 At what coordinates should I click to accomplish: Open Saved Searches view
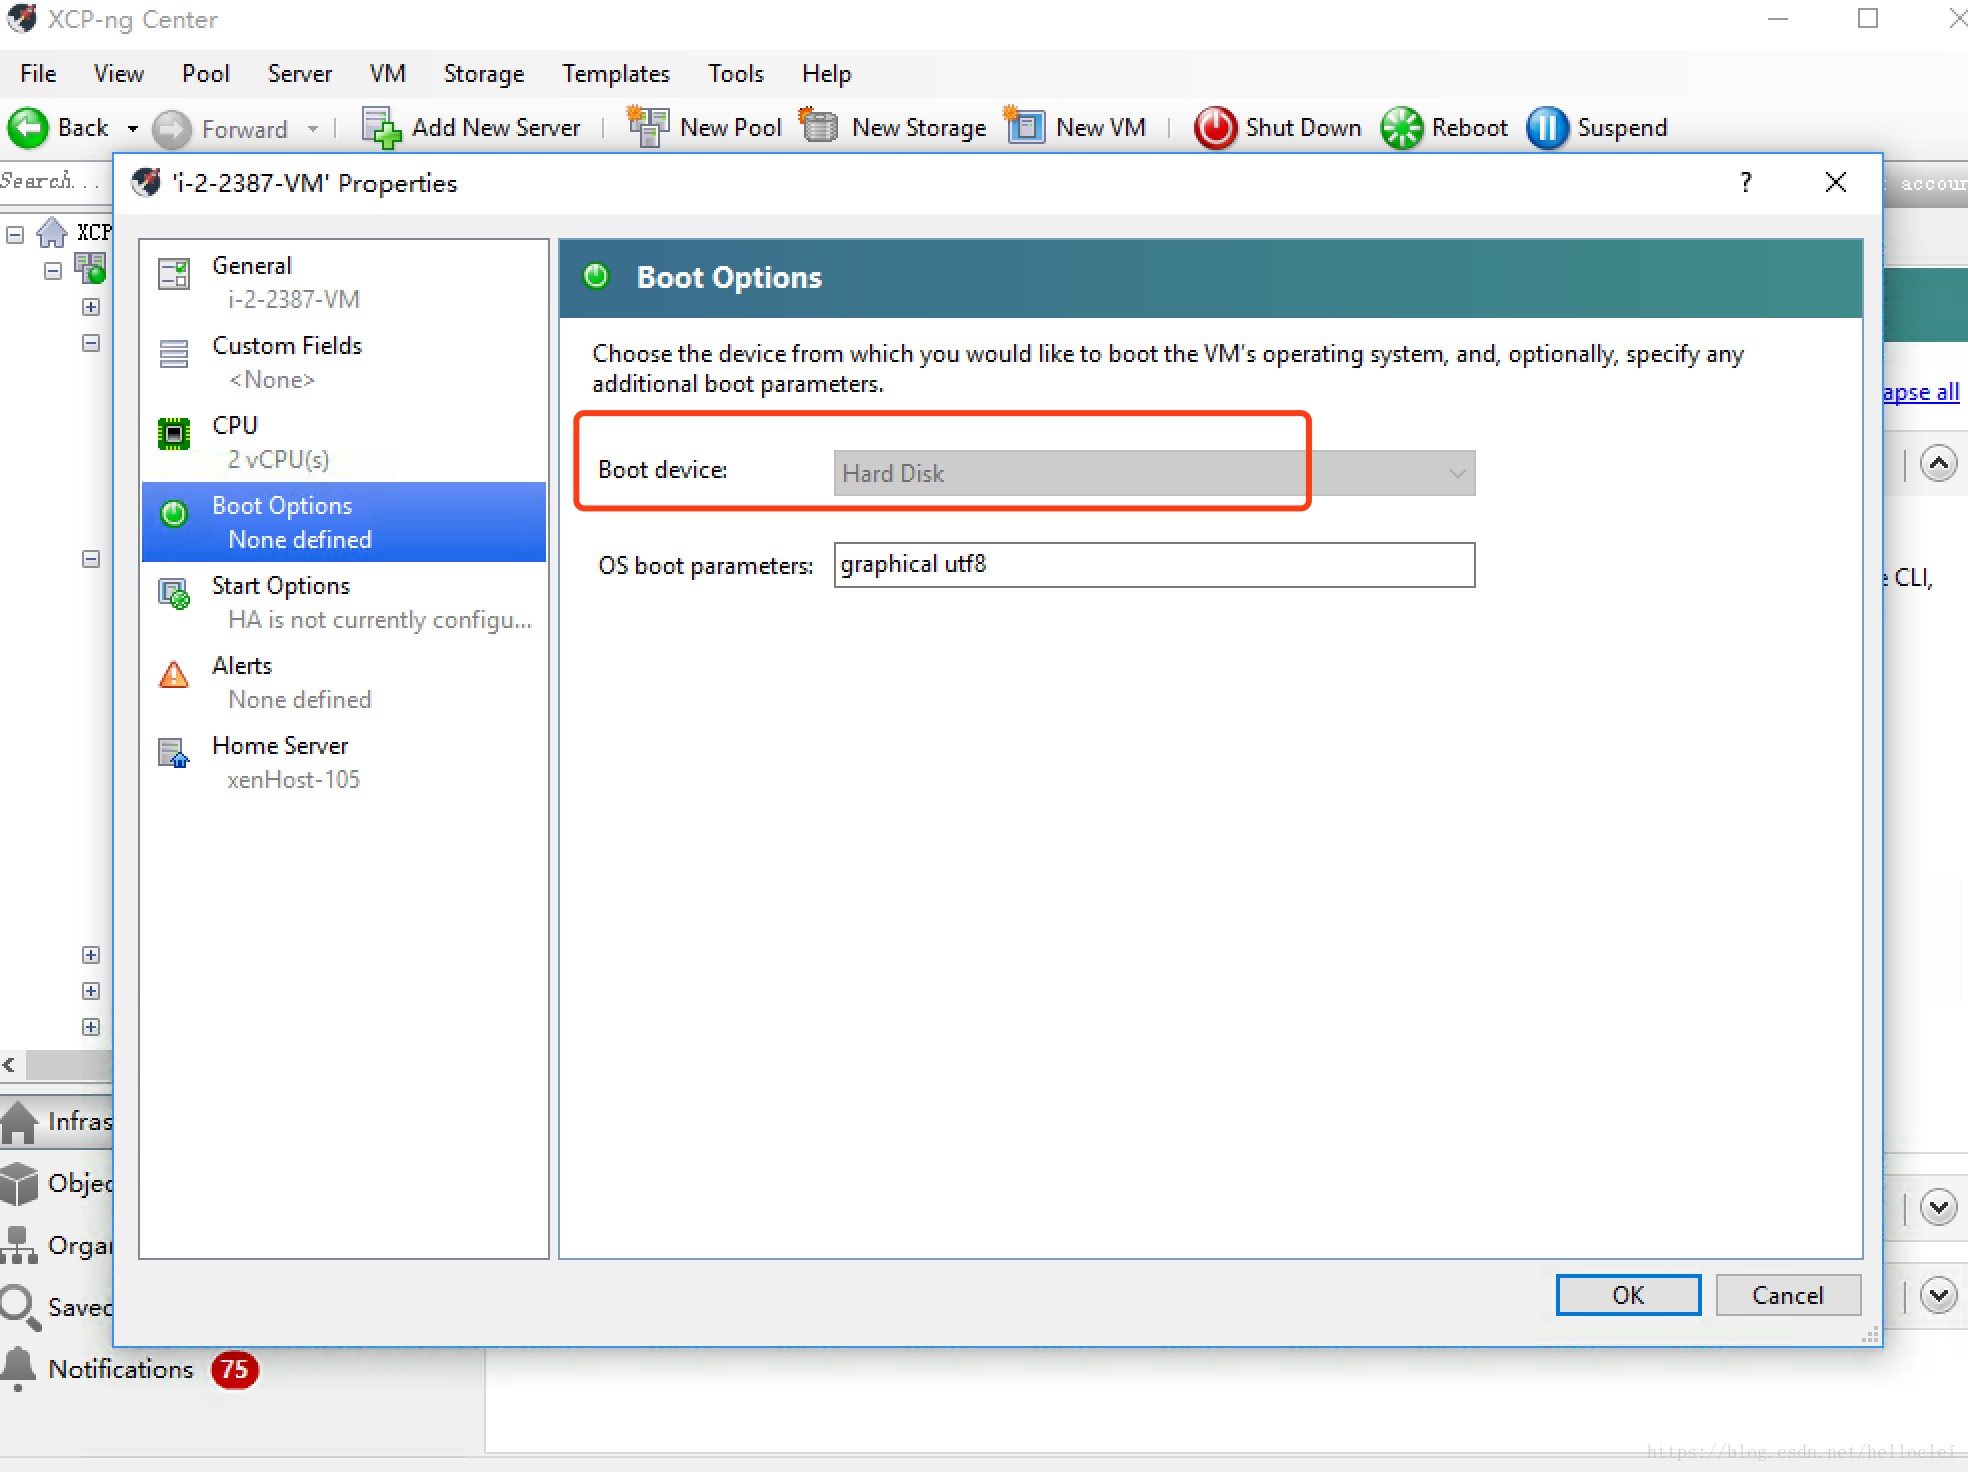pyautogui.click(x=57, y=1307)
